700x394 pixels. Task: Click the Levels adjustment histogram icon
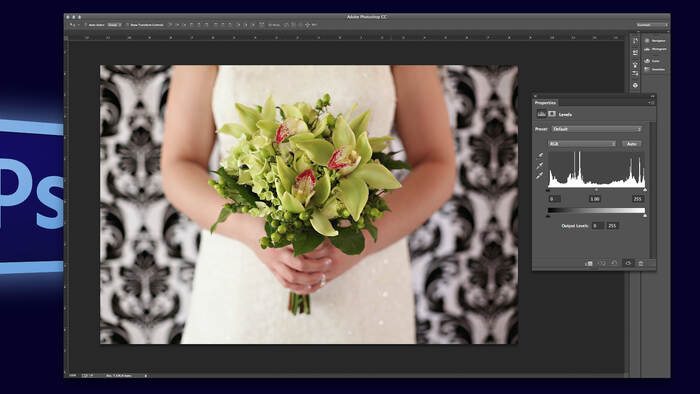pos(542,114)
